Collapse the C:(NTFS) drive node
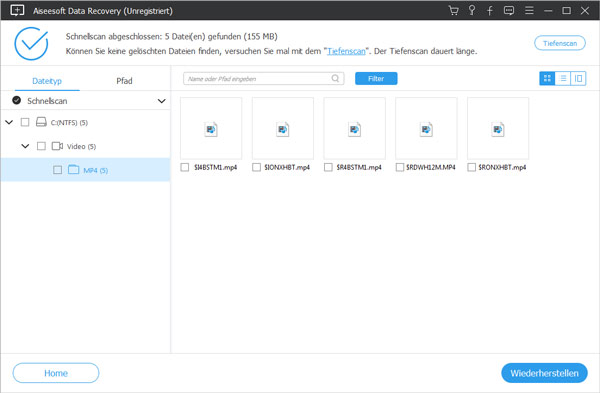Screen dimensions: 600x393 tap(9, 122)
